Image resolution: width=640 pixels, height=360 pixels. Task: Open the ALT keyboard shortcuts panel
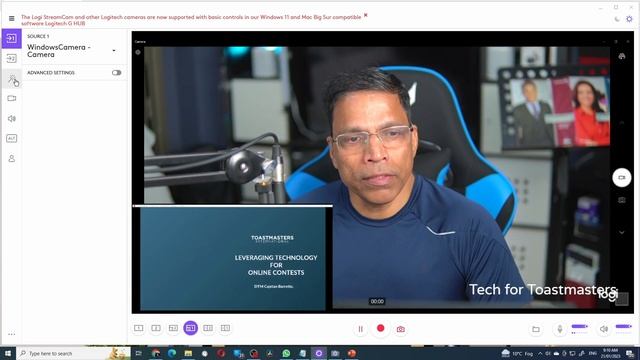pyautogui.click(x=11, y=138)
